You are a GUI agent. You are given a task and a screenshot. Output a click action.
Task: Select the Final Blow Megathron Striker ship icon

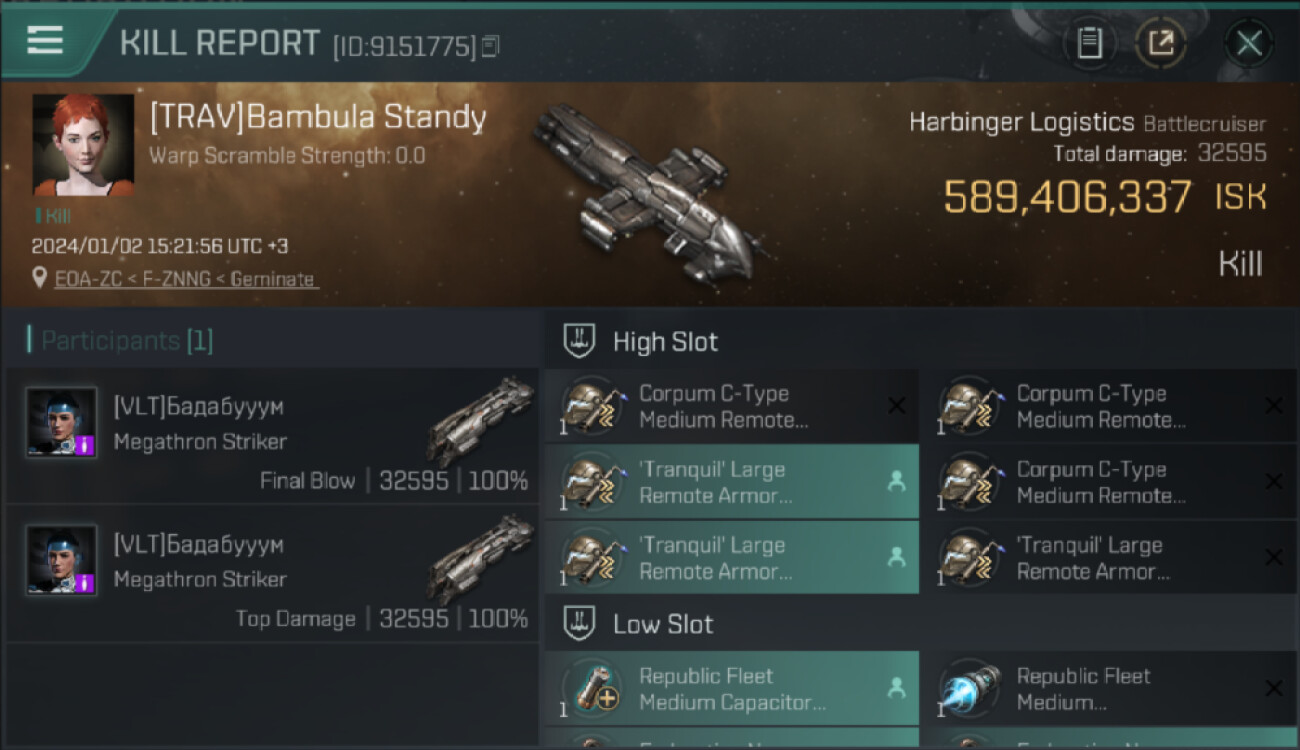coord(481,419)
